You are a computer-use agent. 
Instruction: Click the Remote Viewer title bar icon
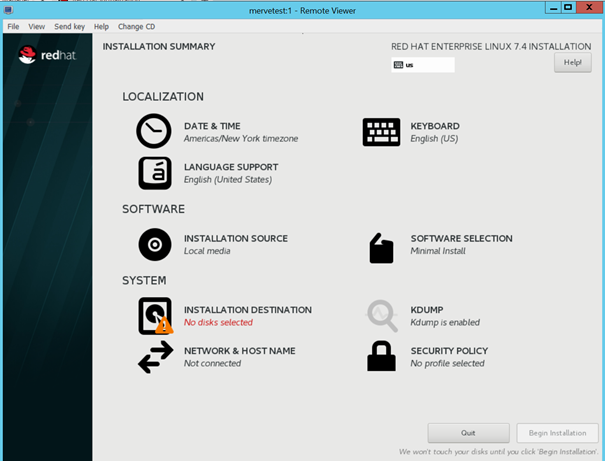[x=8, y=10]
